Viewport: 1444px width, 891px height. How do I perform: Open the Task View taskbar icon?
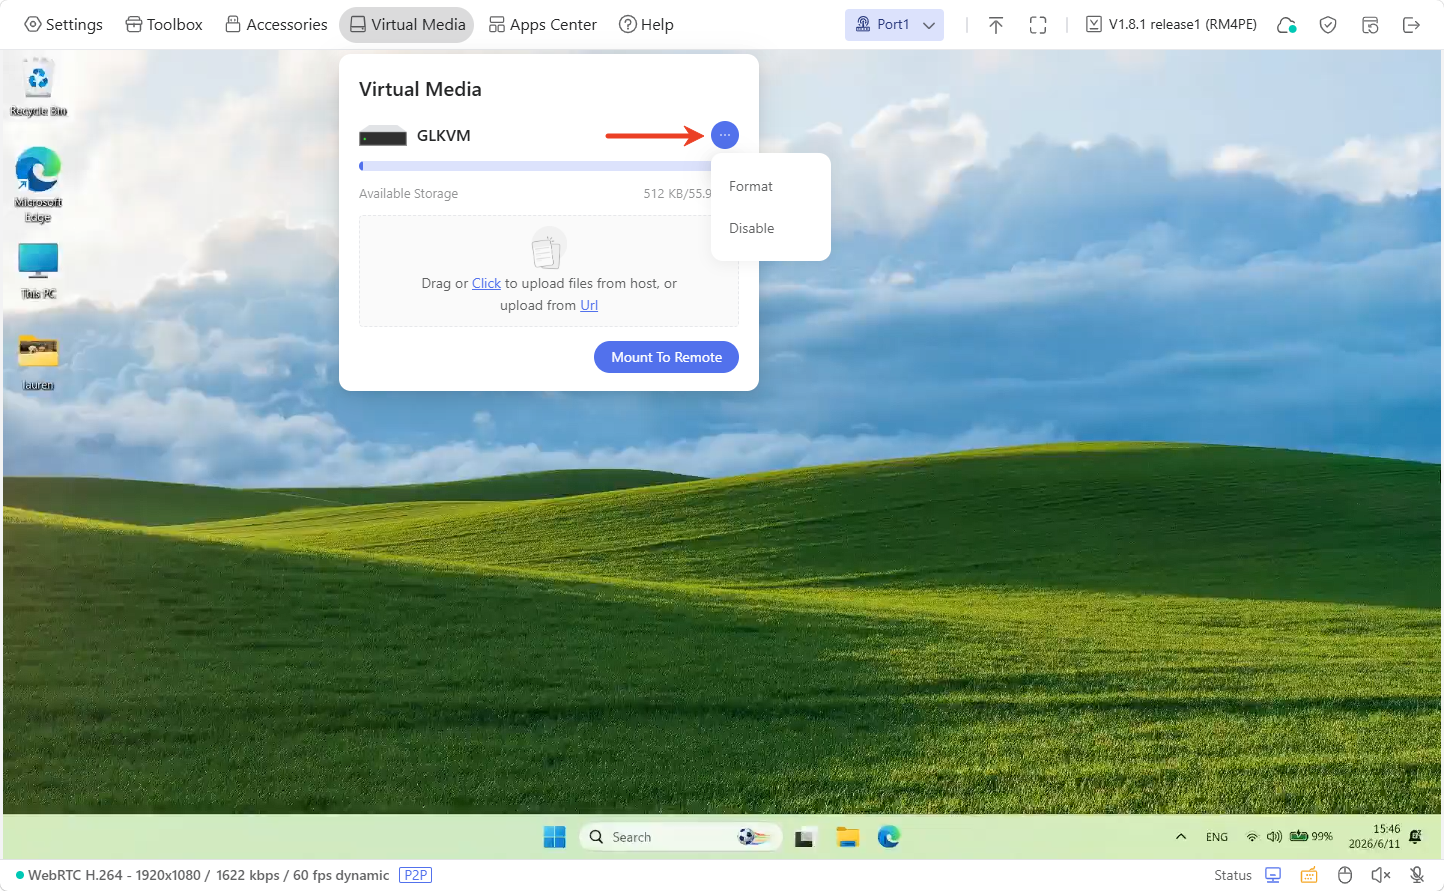[805, 837]
